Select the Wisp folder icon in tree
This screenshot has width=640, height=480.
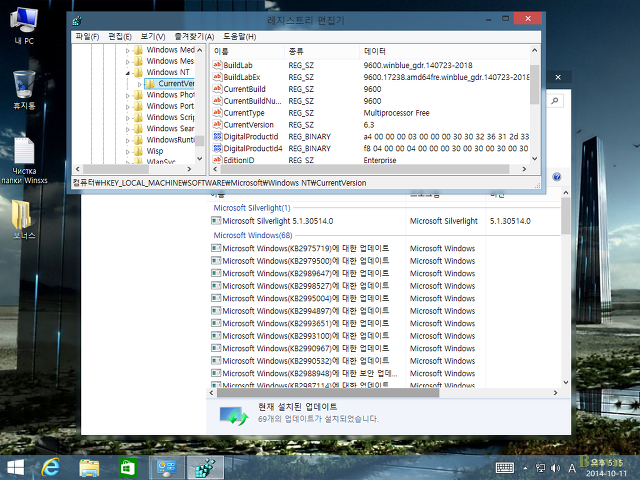point(138,151)
